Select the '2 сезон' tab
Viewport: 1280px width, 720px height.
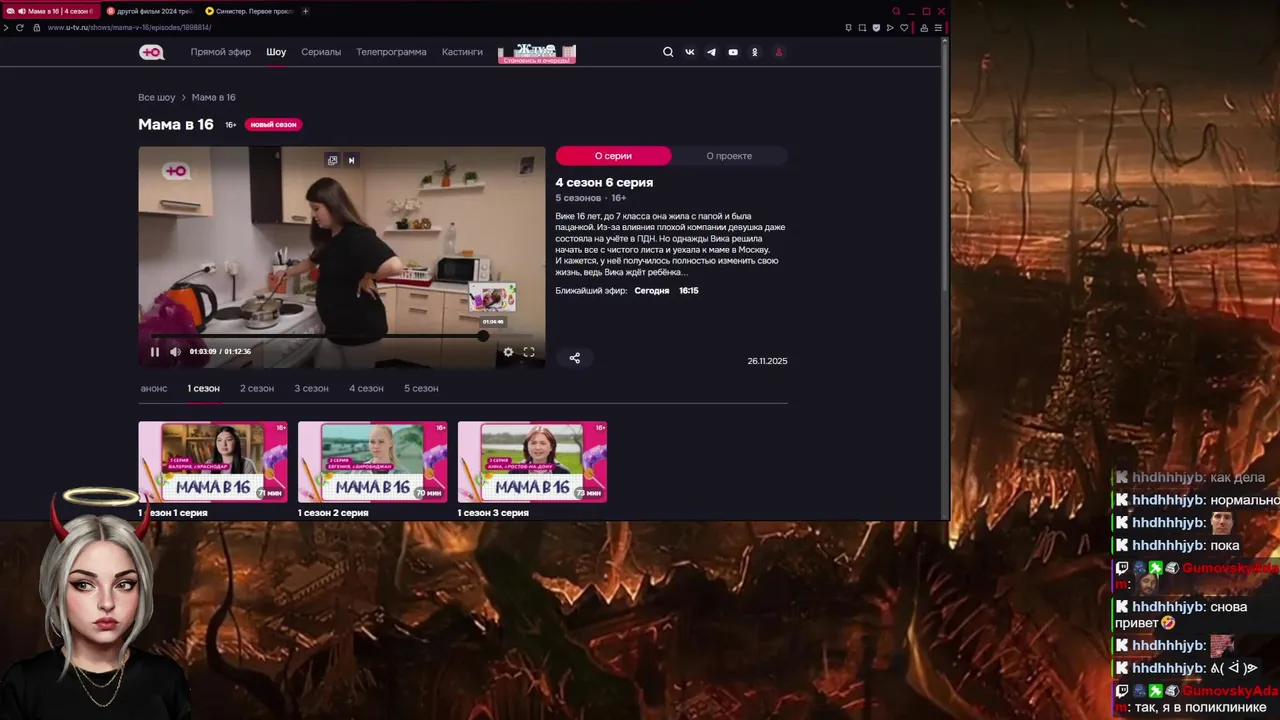[257, 388]
